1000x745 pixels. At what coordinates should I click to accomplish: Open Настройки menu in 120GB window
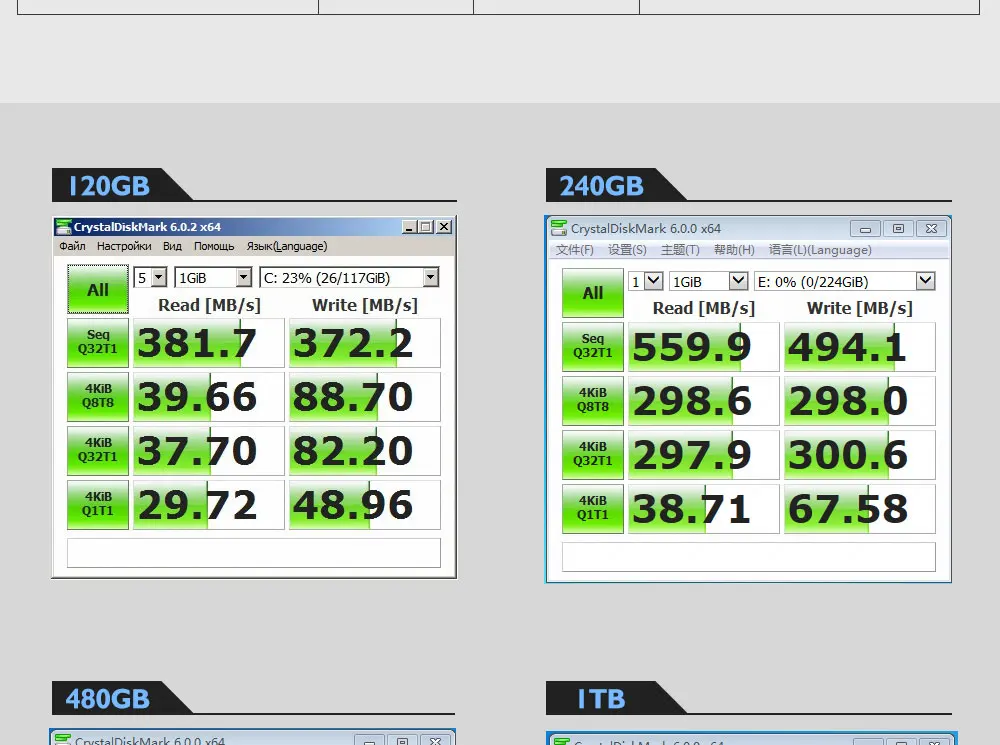pyautogui.click(x=124, y=246)
